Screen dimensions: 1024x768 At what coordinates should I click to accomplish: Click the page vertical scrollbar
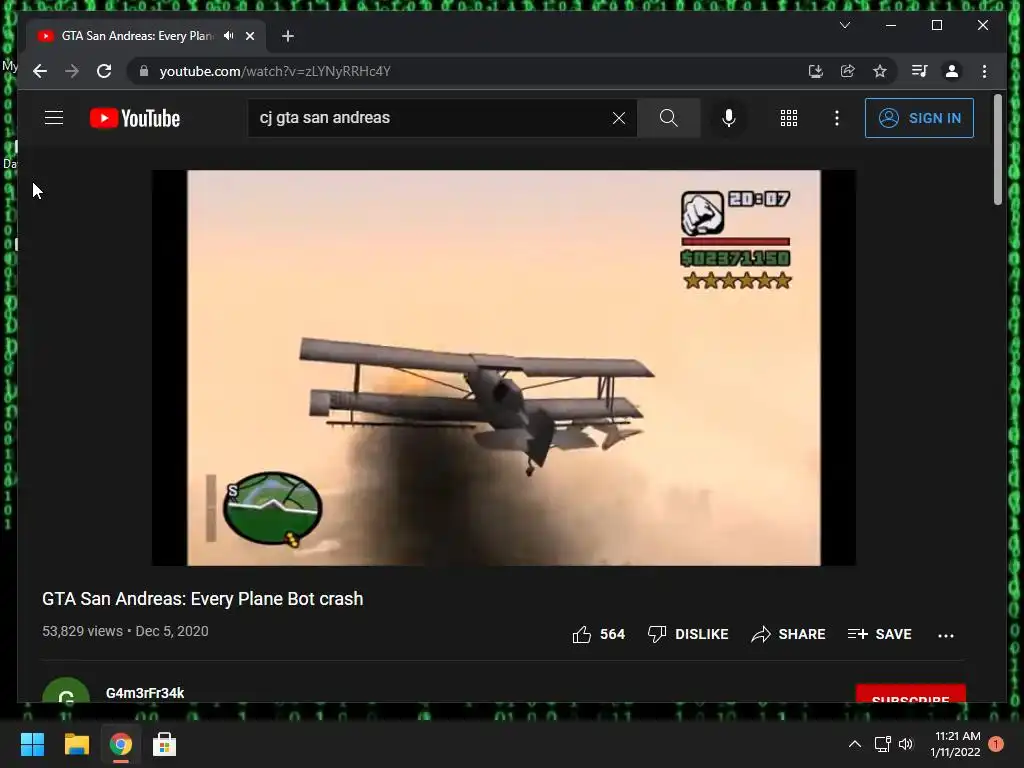click(x=997, y=150)
